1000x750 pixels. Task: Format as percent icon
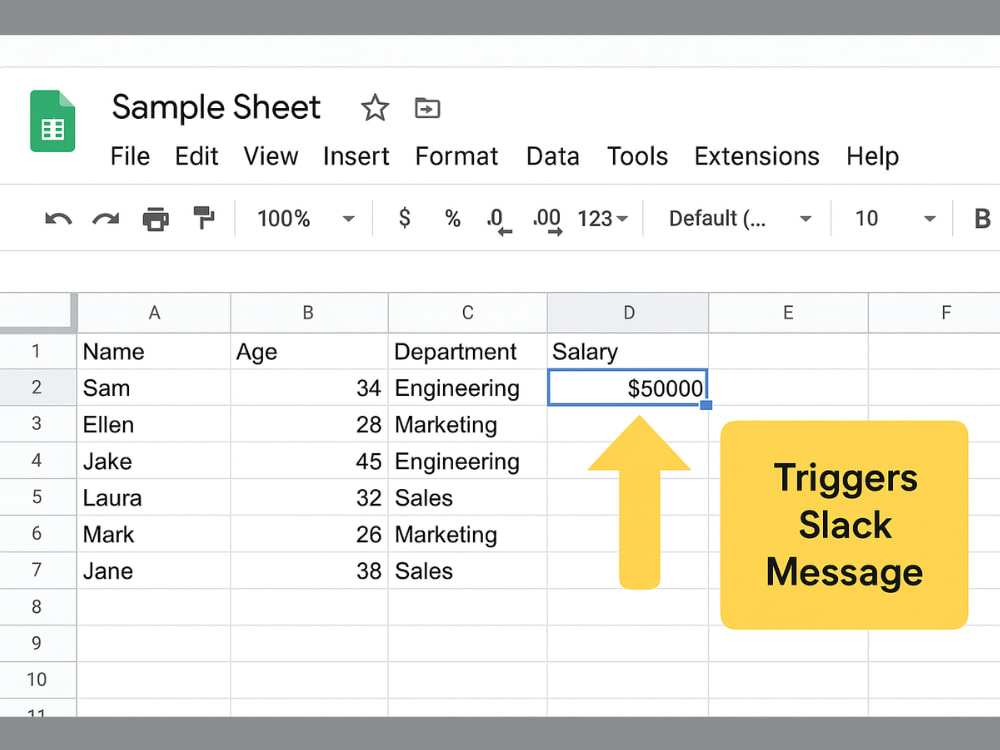click(453, 219)
